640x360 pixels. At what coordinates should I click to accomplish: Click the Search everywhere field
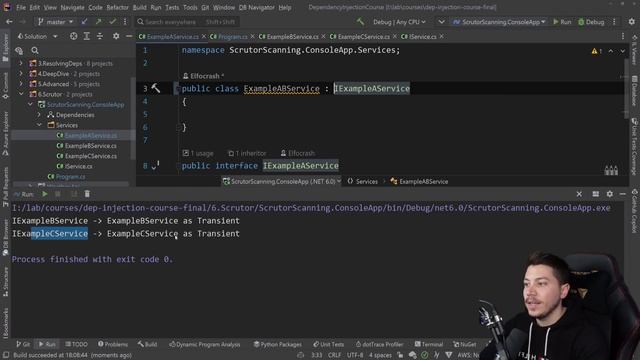click(x=187, y=22)
